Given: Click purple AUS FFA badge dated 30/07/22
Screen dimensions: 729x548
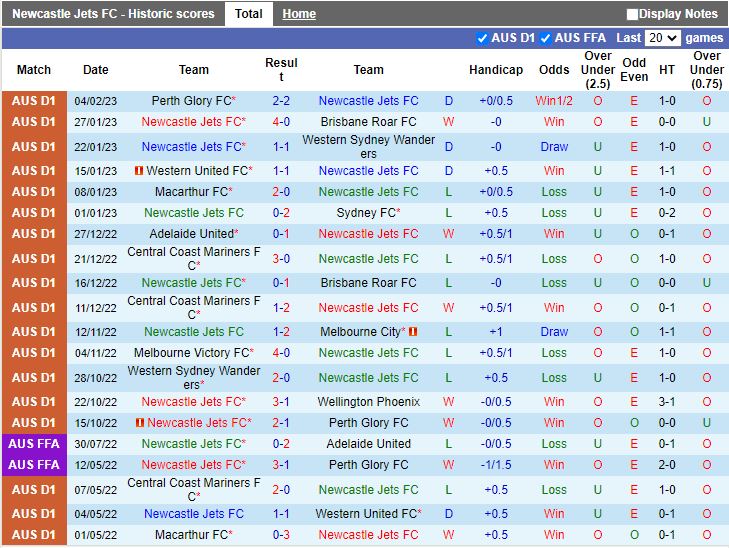Looking at the screenshot, I should [34, 444].
